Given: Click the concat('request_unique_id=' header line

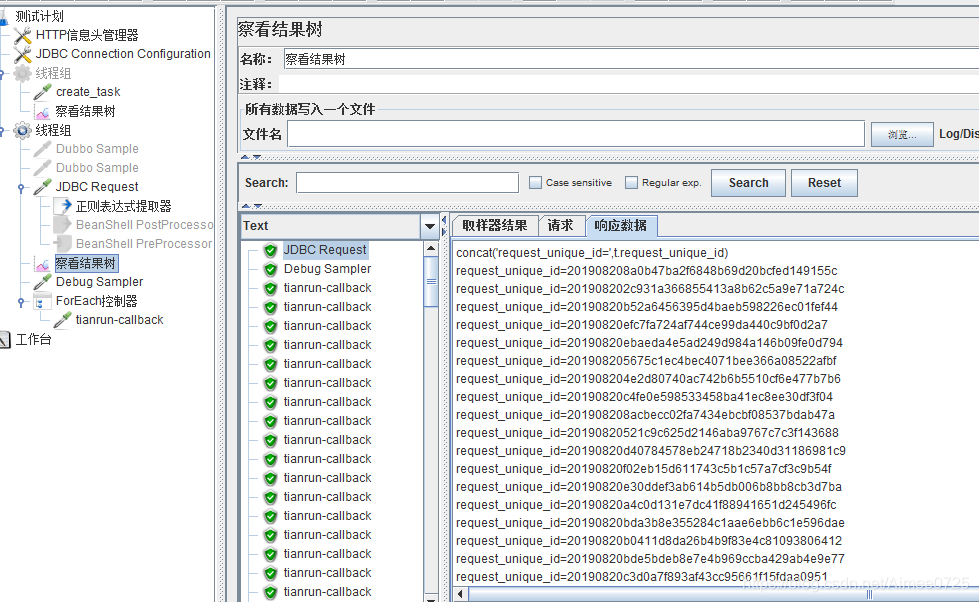Looking at the screenshot, I should [x=592, y=253].
